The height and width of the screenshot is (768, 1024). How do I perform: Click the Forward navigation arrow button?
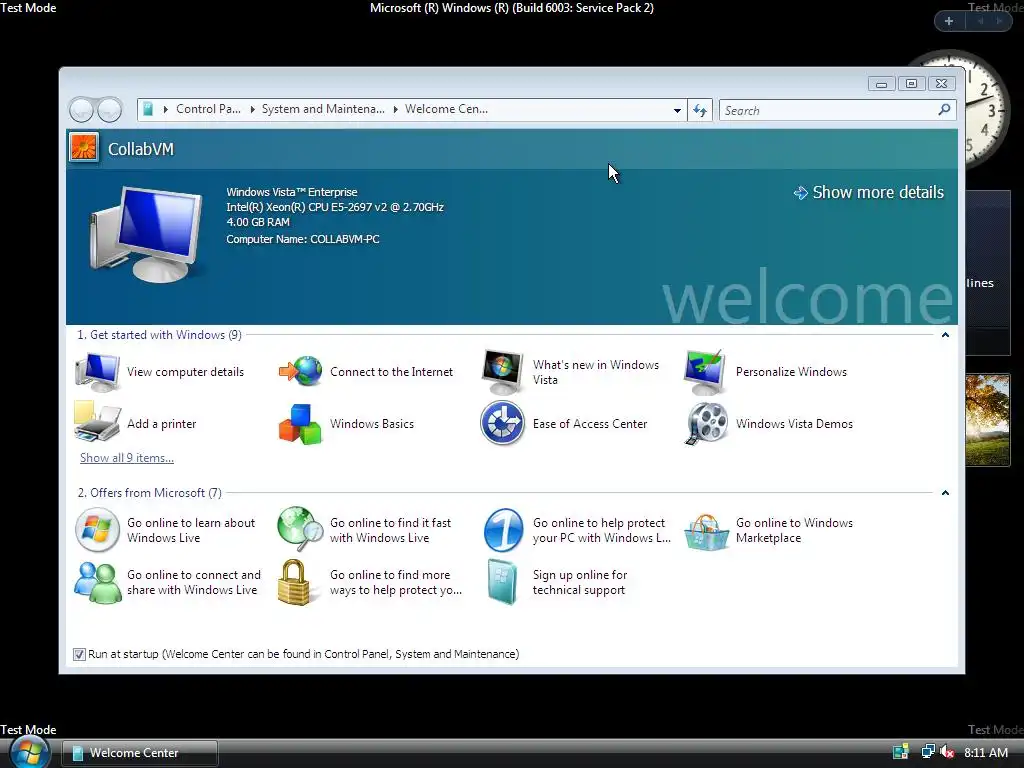coord(109,110)
